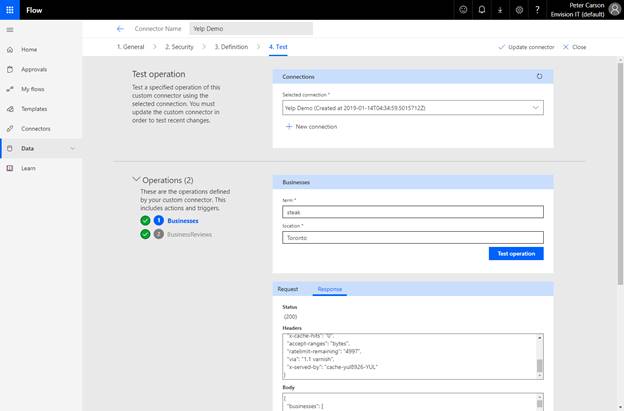Click the feedback smiley icon
This screenshot has height=411, width=624.
coord(463,10)
